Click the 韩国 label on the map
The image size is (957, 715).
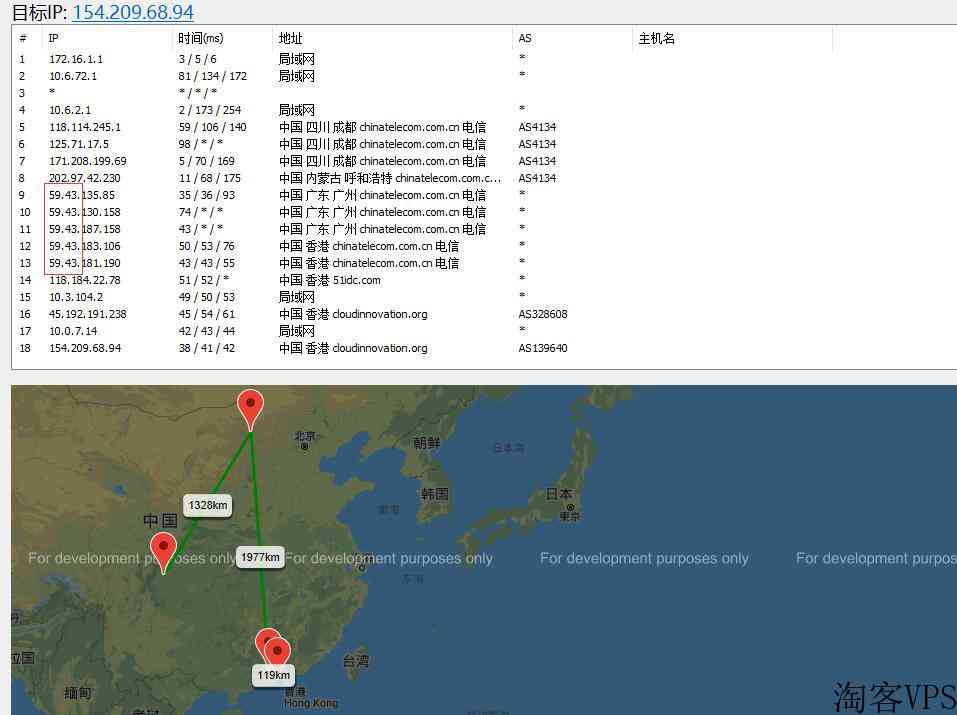coord(435,493)
